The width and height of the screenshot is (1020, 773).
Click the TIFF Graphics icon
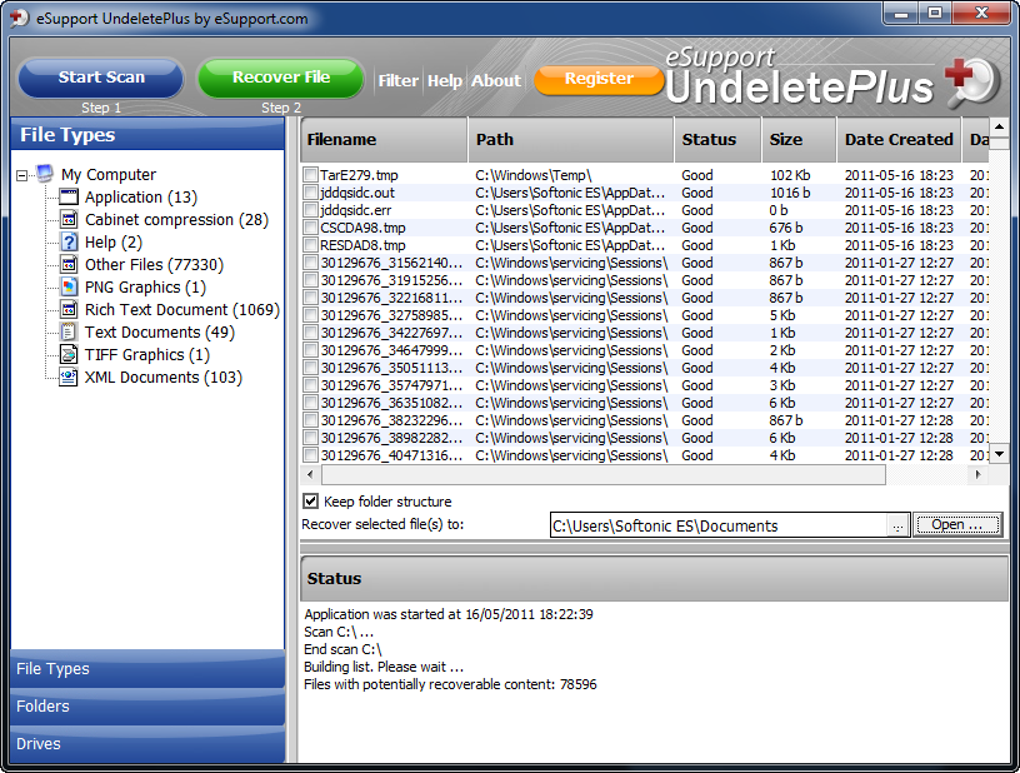tap(68, 355)
